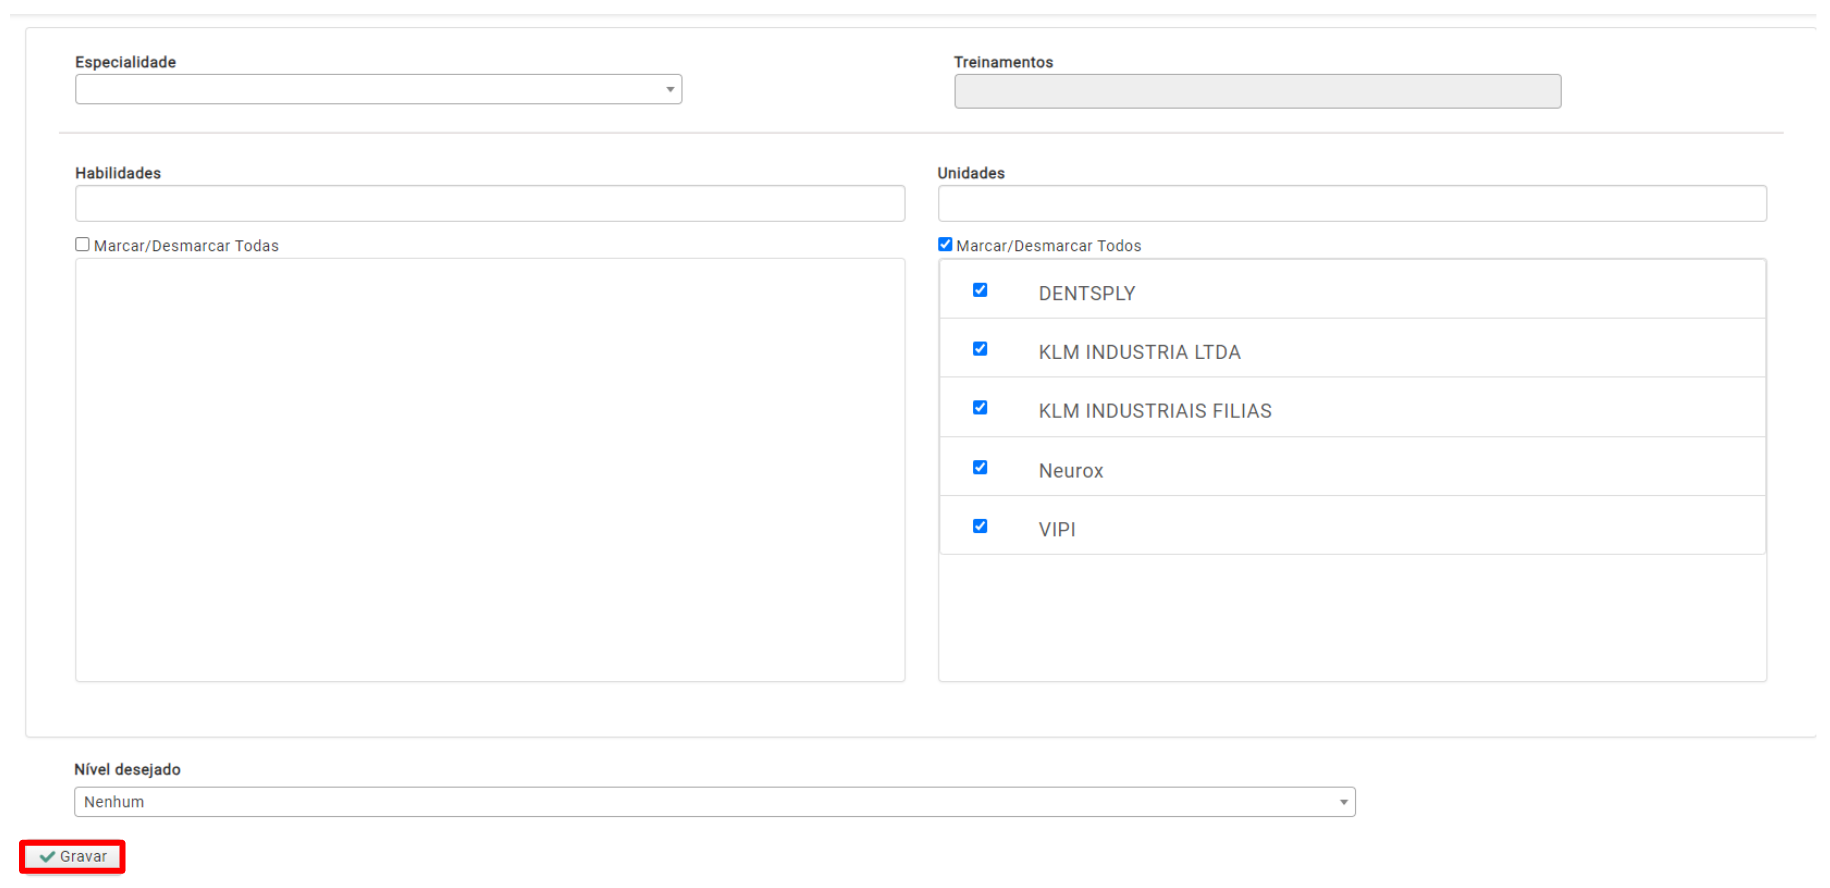The image size is (1830, 888).
Task: Uncheck the KLM INDUSTRIA LTDA checkbox
Action: [980, 349]
